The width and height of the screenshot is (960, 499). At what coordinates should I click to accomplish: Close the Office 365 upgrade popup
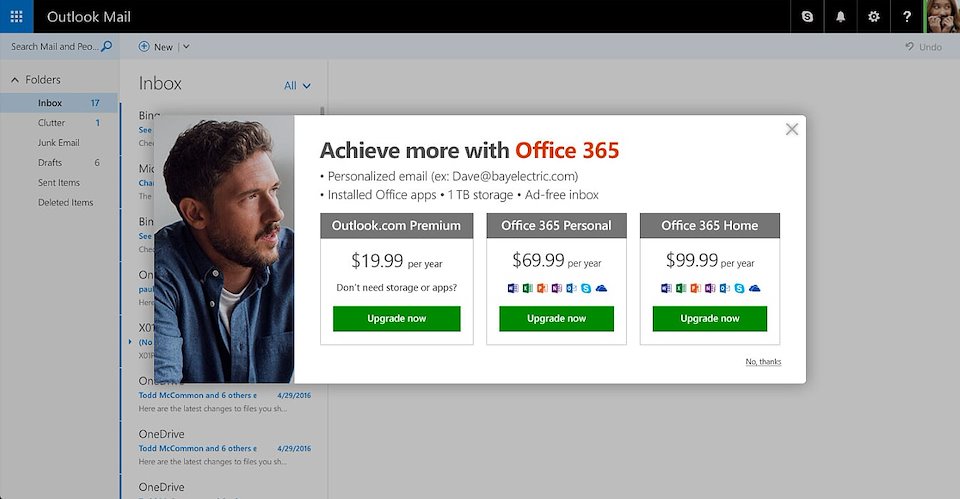[792, 129]
